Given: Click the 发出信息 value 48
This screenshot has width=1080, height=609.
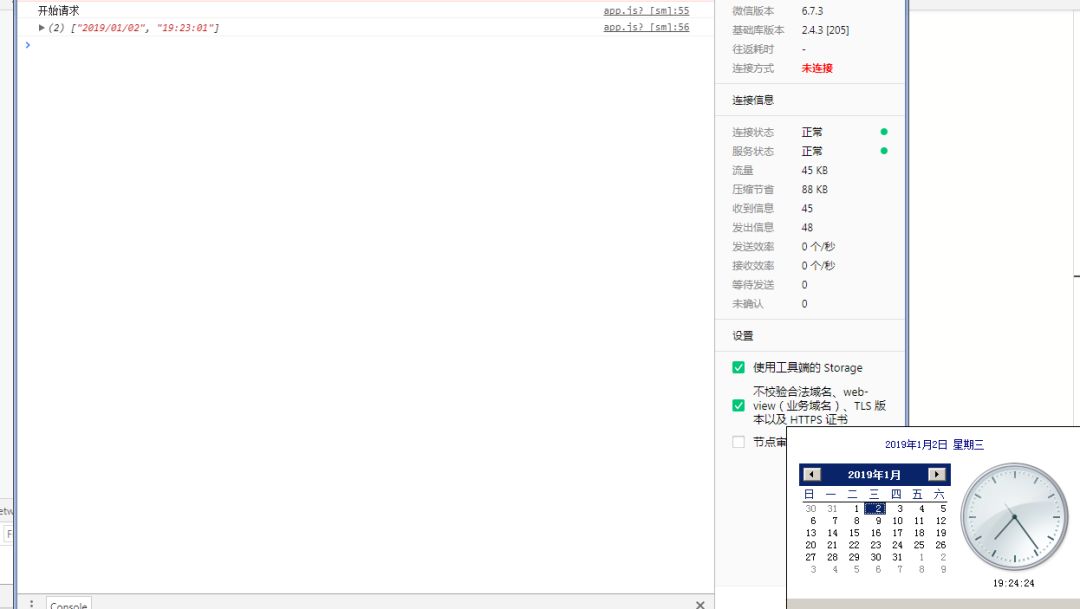Looking at the screenshot, I should point(807,227).
